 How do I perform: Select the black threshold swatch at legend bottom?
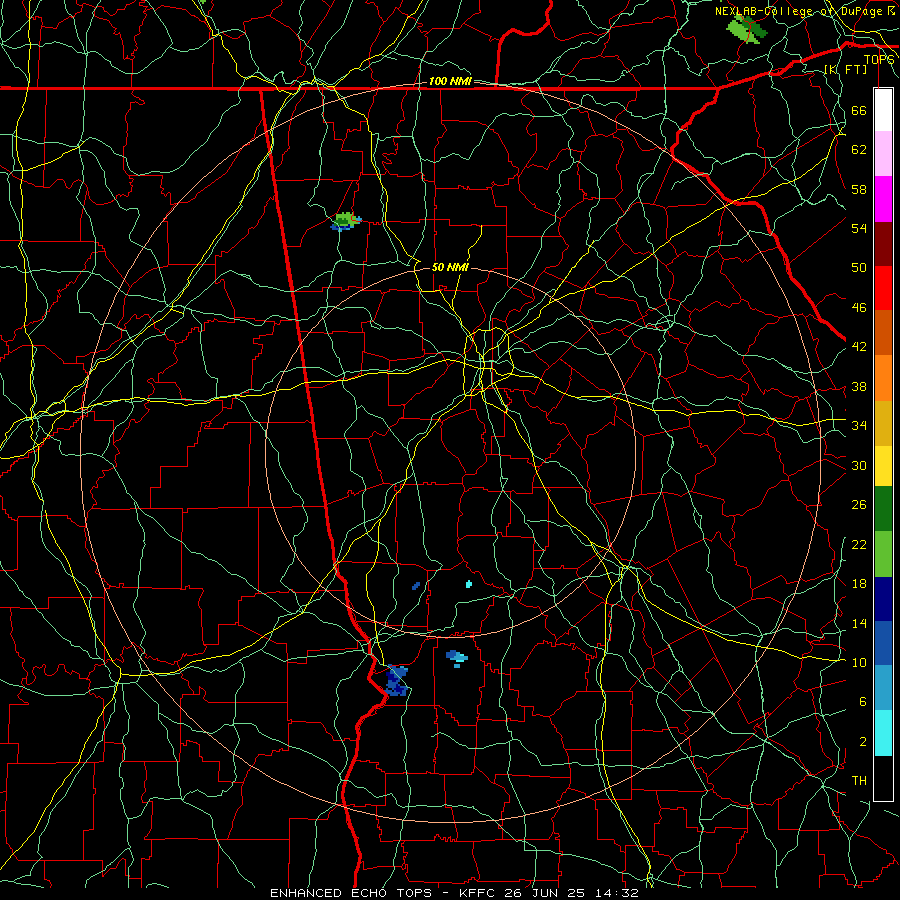883,778
